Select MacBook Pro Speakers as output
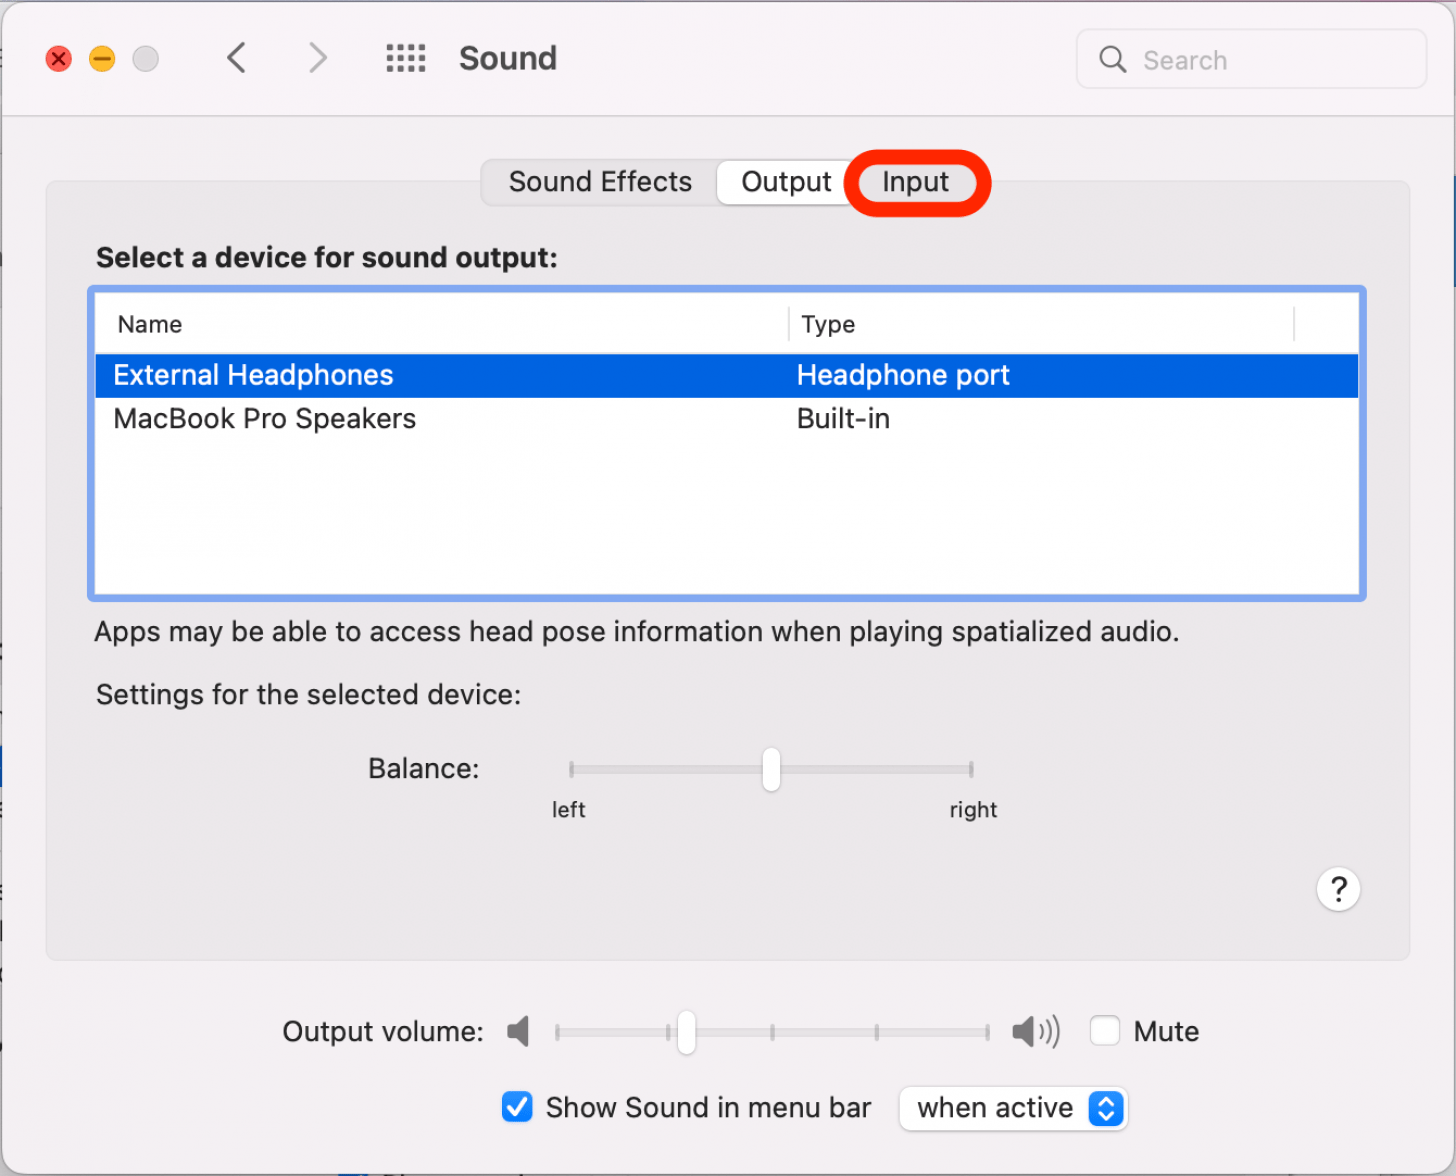 265,419
